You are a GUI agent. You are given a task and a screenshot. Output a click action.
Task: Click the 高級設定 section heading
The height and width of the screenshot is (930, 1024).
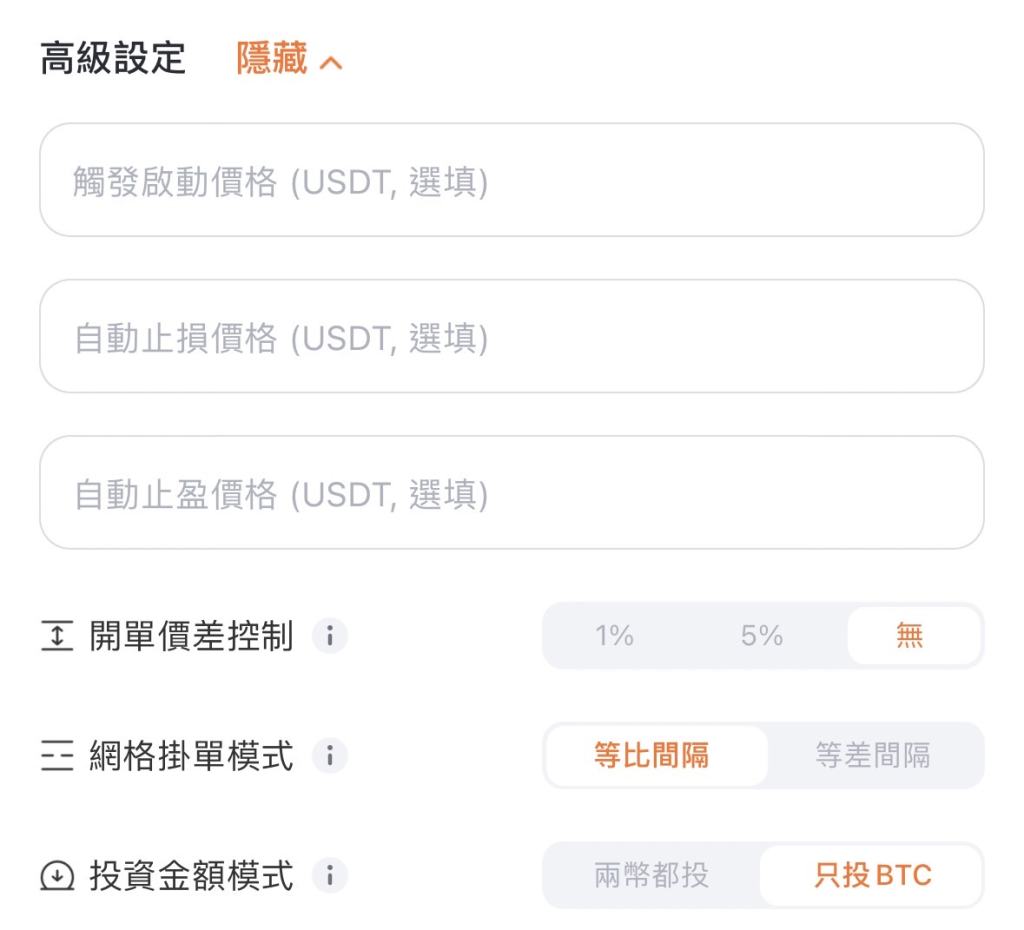click(113, 60)
